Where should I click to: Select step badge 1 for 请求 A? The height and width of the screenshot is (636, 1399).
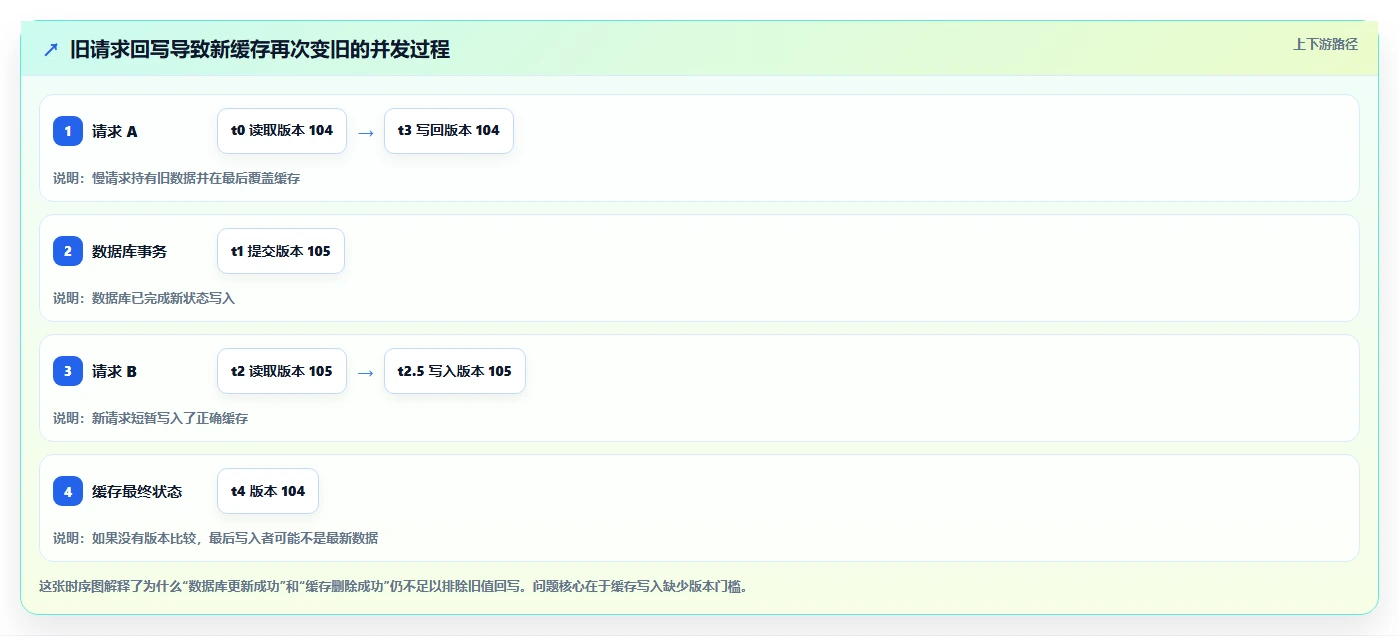pos(68,131)
